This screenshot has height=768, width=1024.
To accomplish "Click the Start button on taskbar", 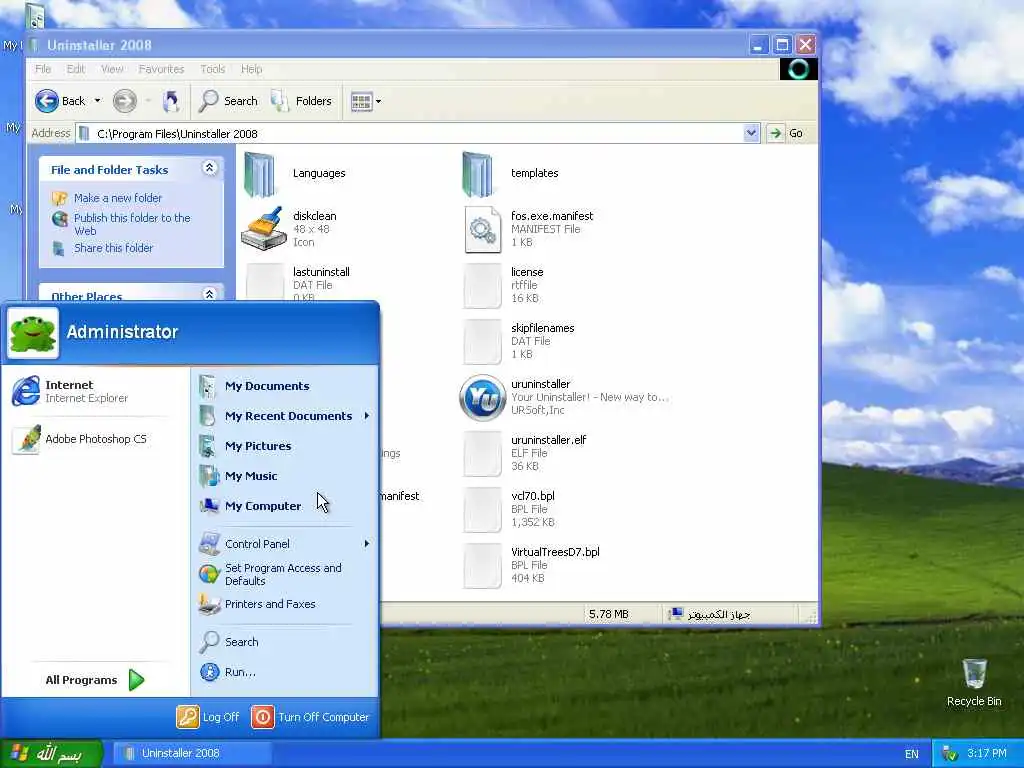I will [51, 754].
